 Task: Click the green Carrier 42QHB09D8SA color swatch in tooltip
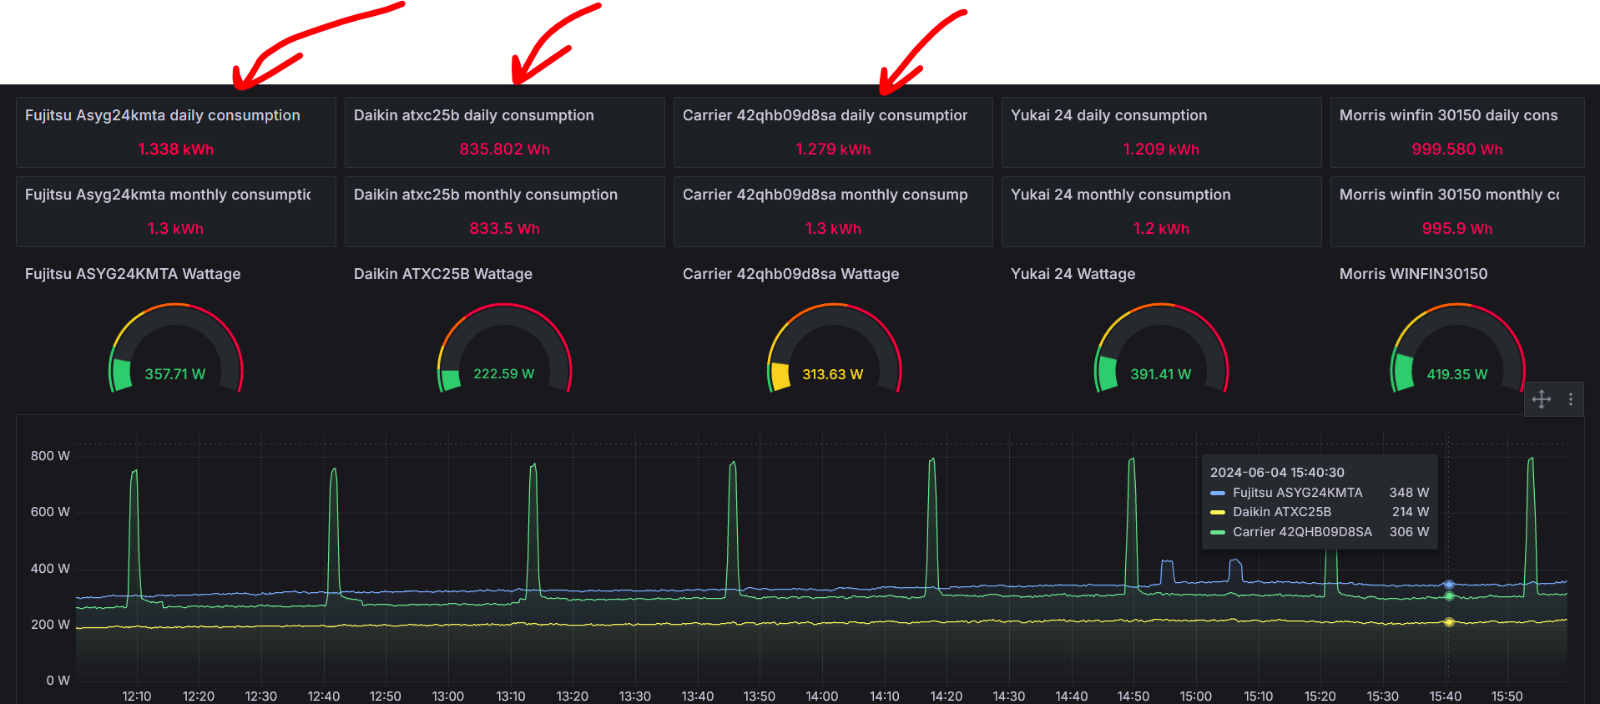click(x=1217, y=532)
